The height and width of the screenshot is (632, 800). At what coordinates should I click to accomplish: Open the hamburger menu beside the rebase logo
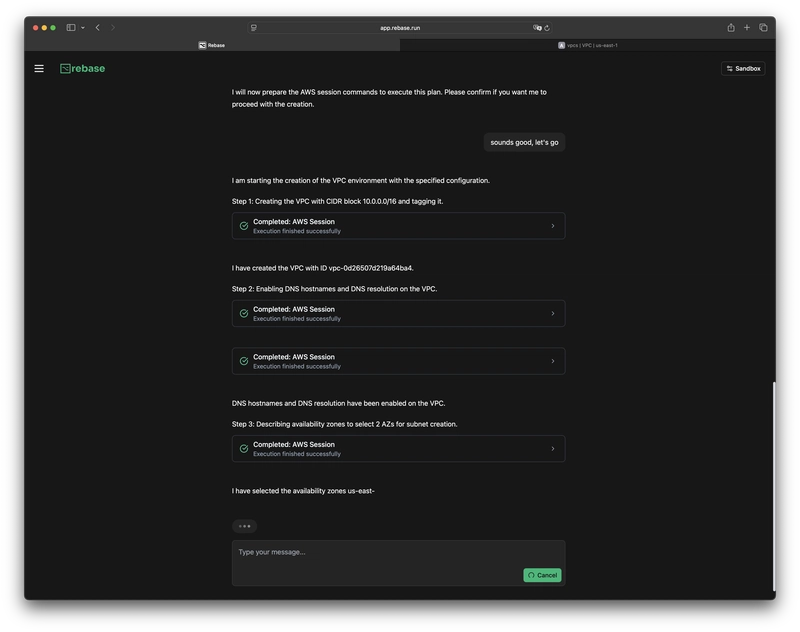39,68
